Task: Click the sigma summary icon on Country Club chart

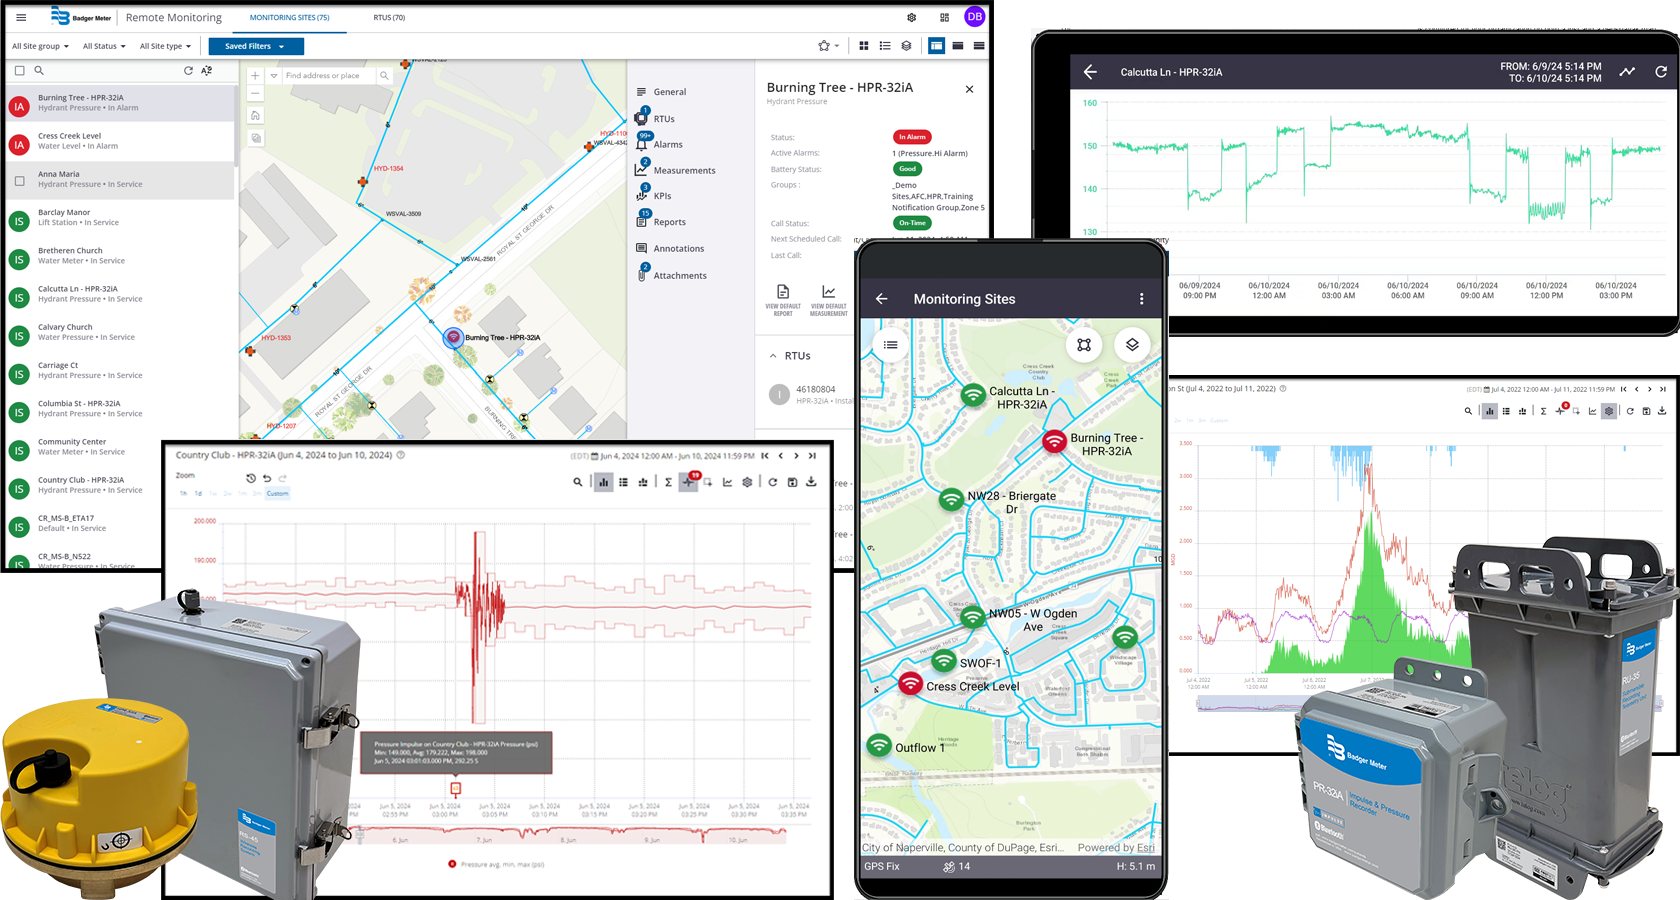Action: pyautogui.click(x=668, y=482)
